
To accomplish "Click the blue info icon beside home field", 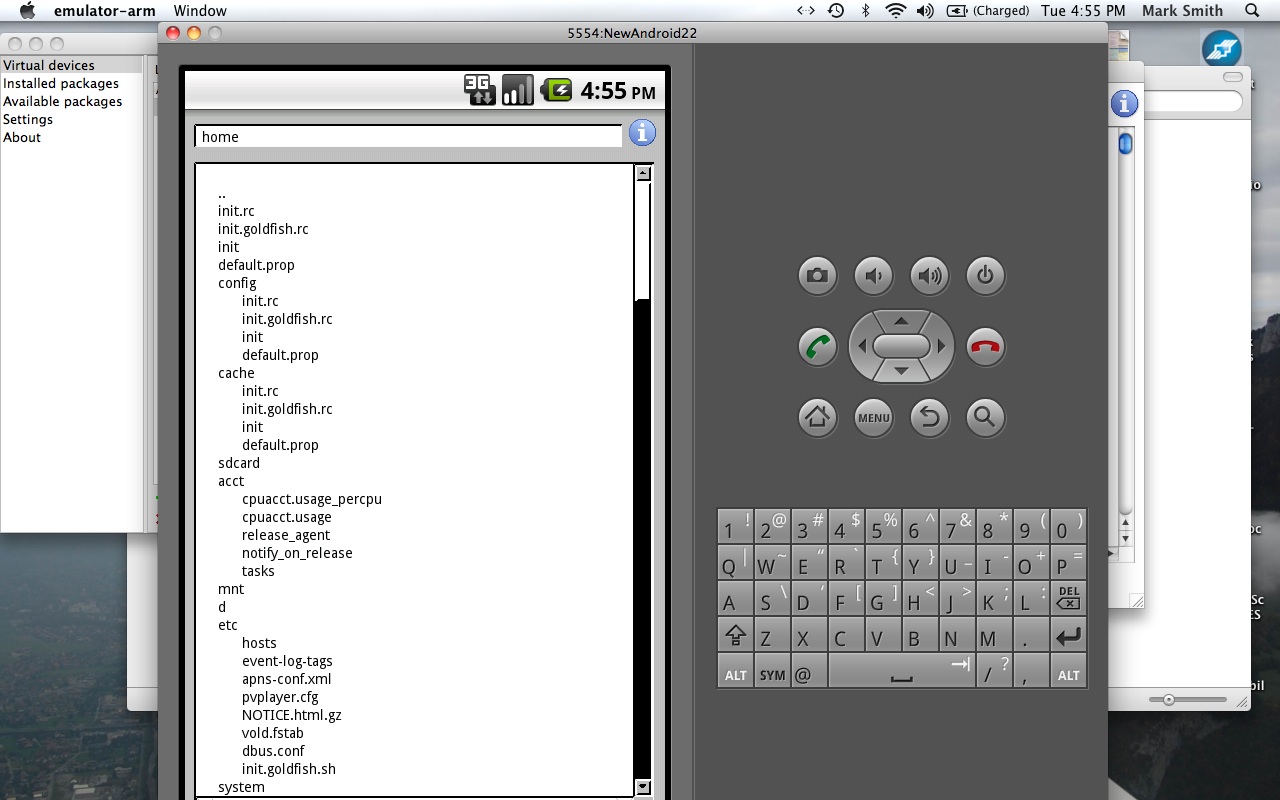I will coord(642,133).
